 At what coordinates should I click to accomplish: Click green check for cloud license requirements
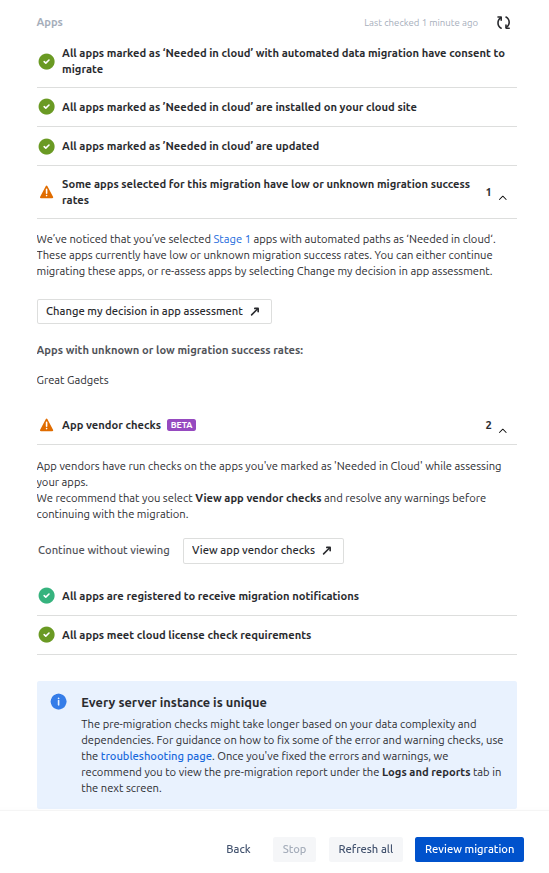click(47, 635)
